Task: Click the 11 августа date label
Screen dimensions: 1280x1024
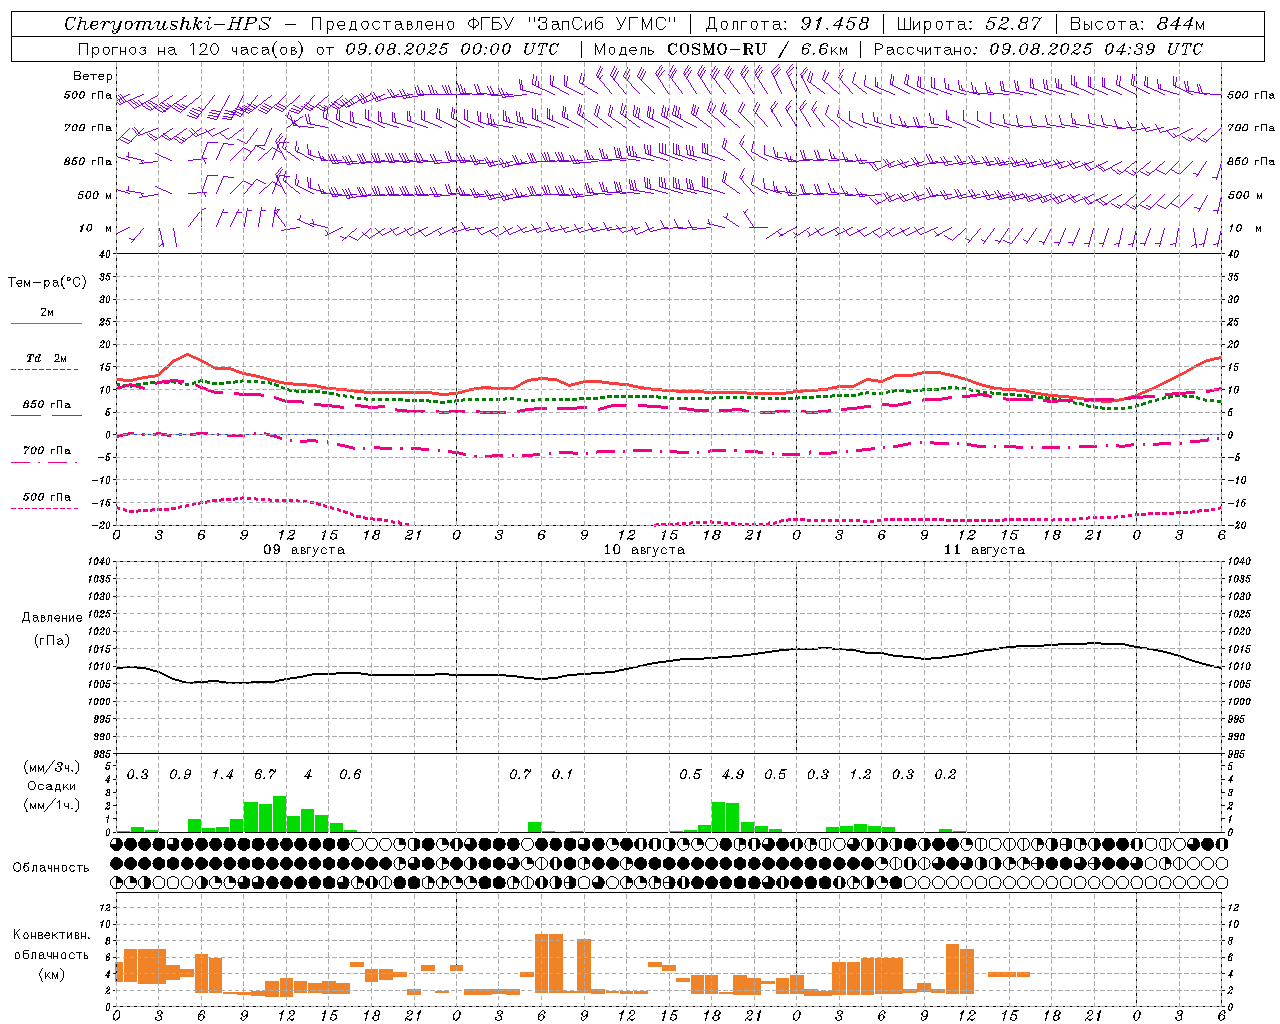Action: [x=984, y=550]
